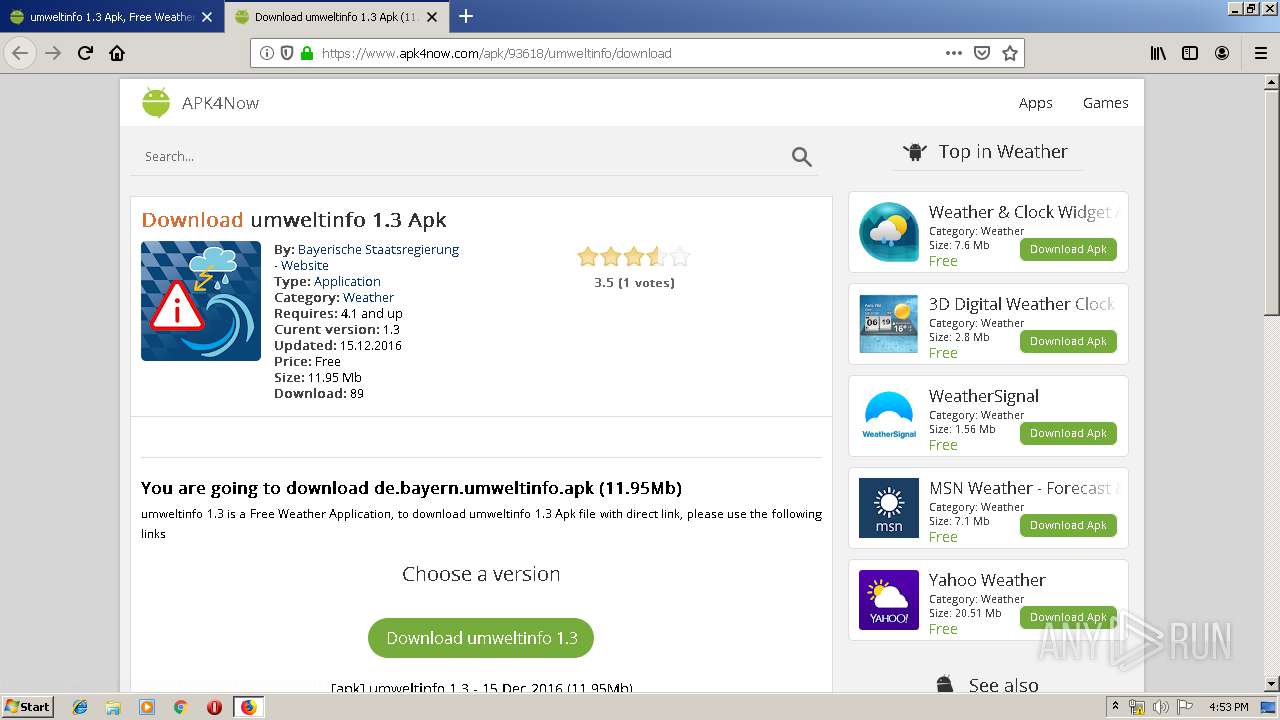The height and width of the screenshot is (720, 1280).
Task: Open volume control in system tray
Action: (1162, 707)
